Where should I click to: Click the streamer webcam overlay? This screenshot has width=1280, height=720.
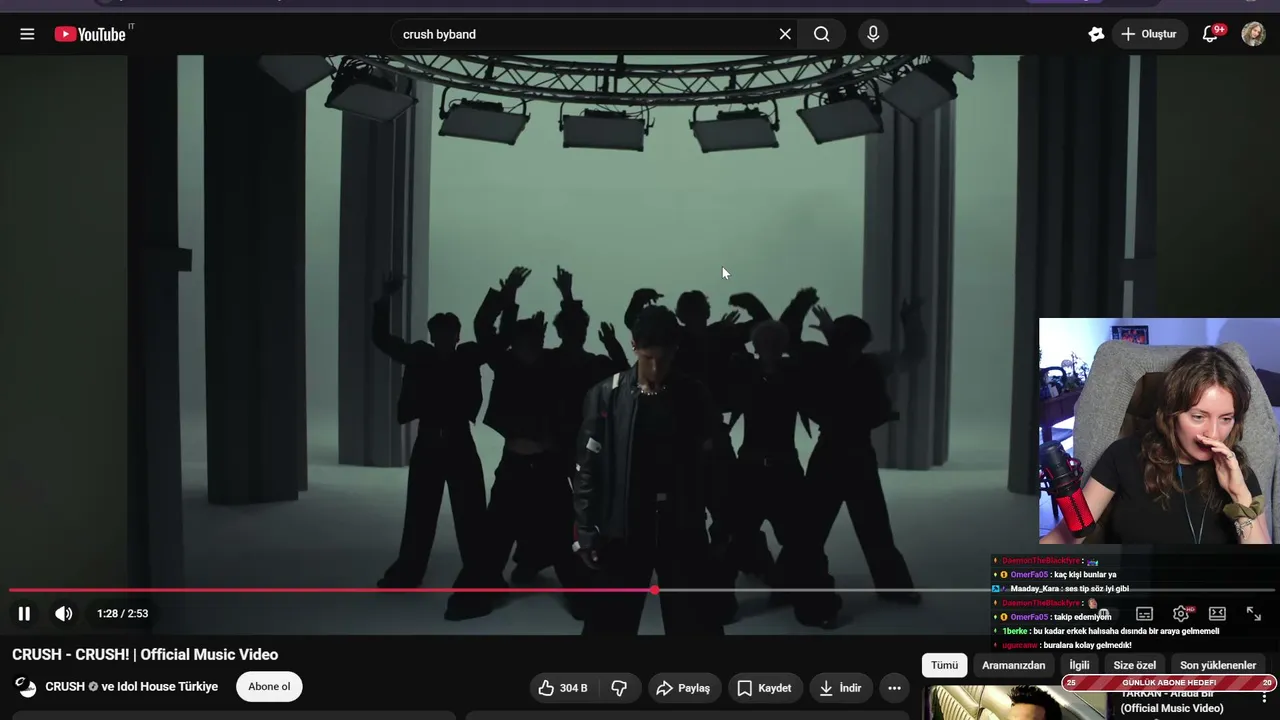[x=1159, y=431]
